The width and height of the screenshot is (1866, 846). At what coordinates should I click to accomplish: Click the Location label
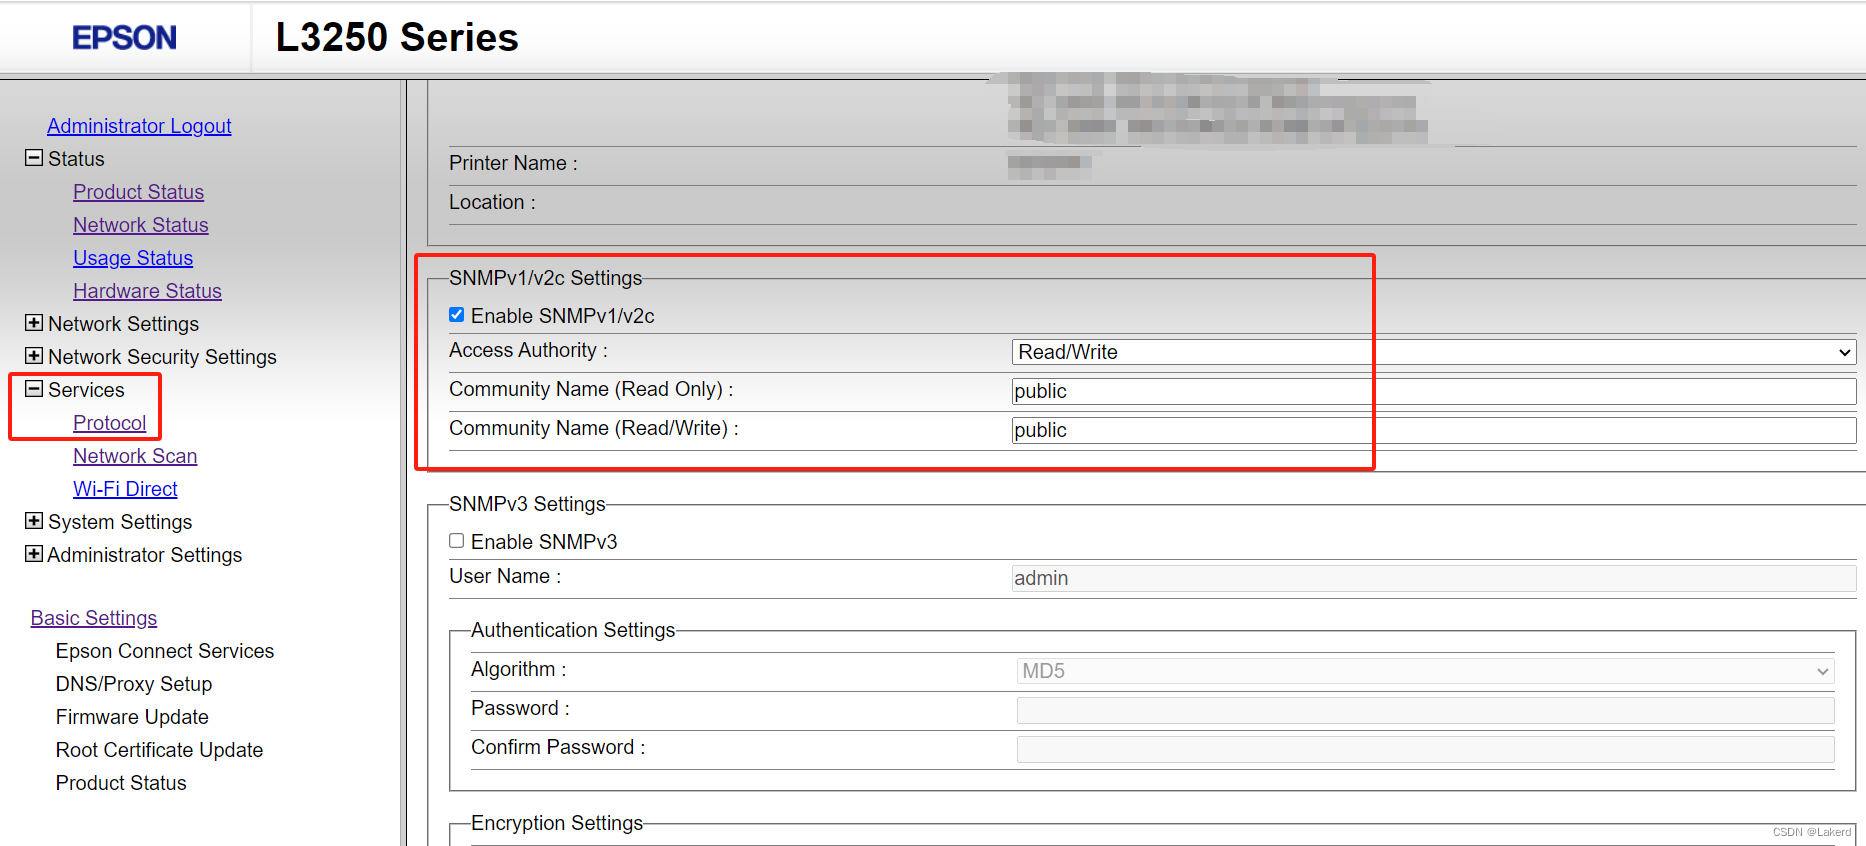tap(492, 202)
